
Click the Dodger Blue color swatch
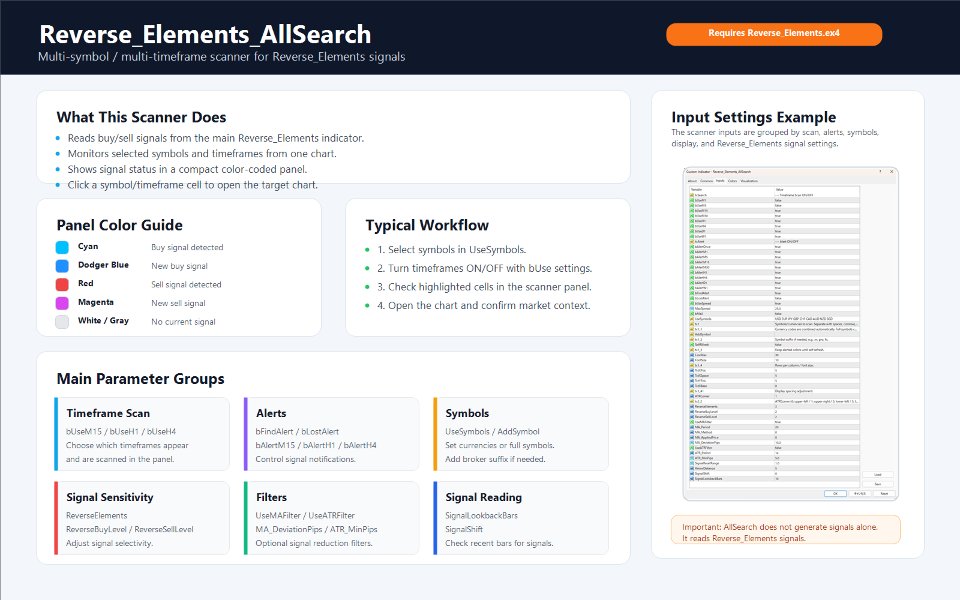(x=62, y=266)
